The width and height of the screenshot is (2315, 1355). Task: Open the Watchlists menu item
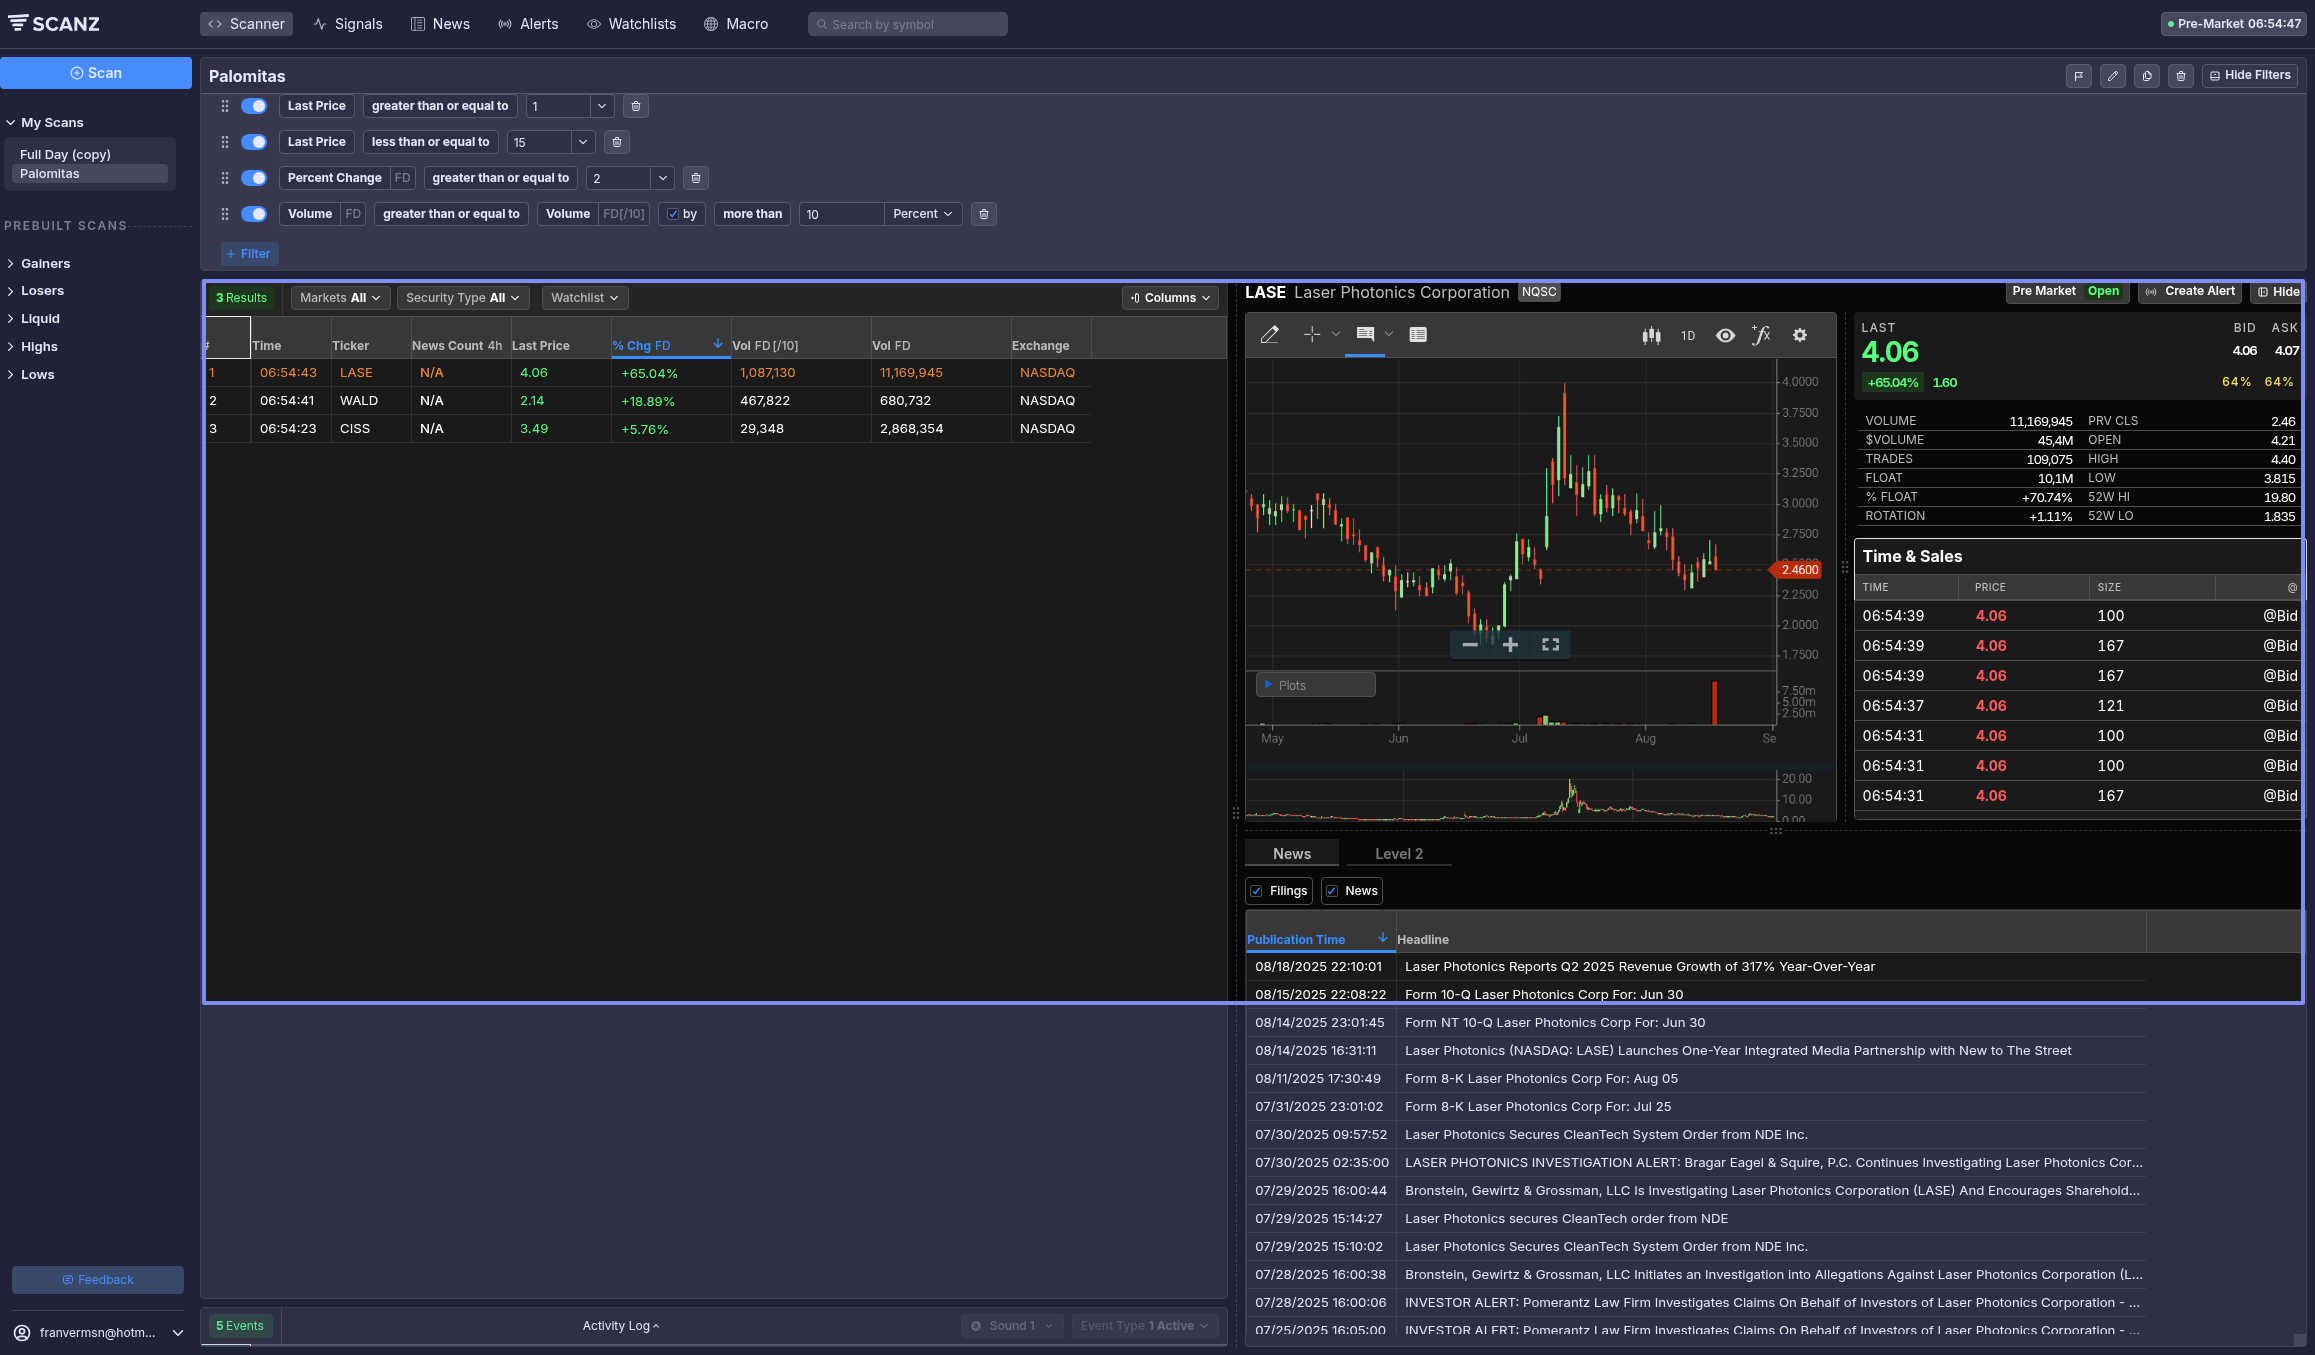click(631, 24)
